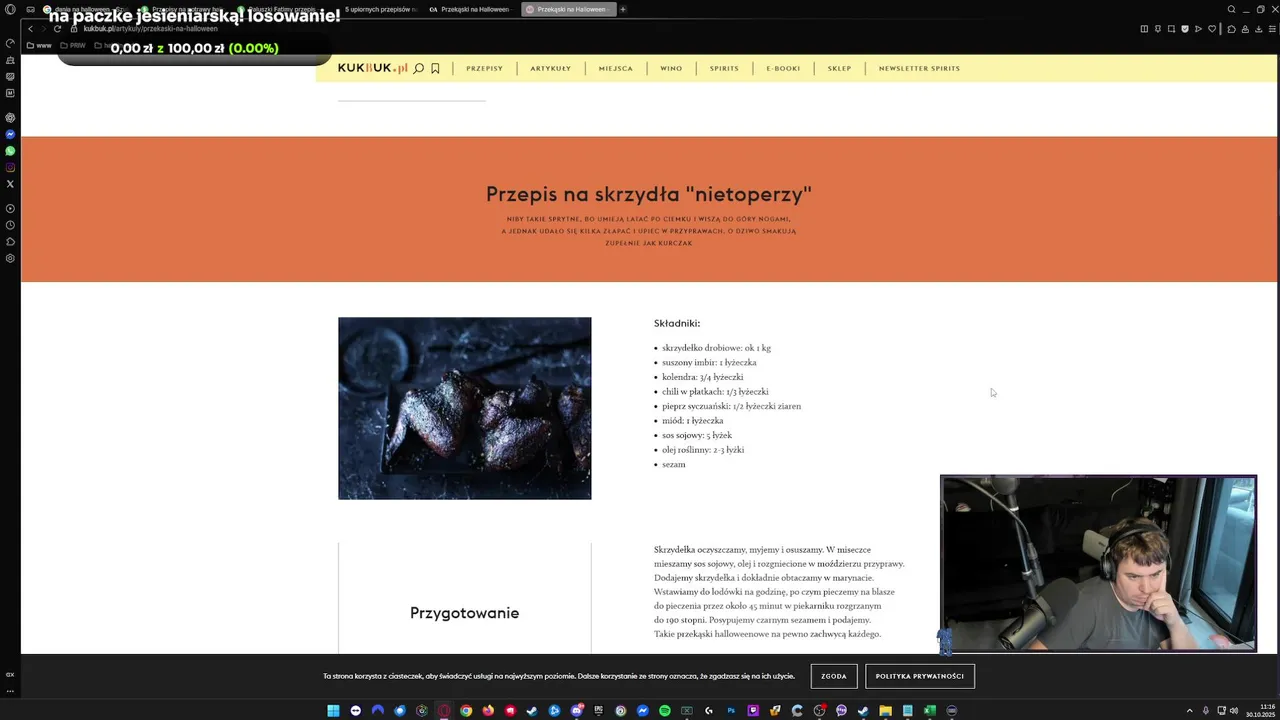Switch to 'dania na halloween' Google tab

[x=85, y=9]
